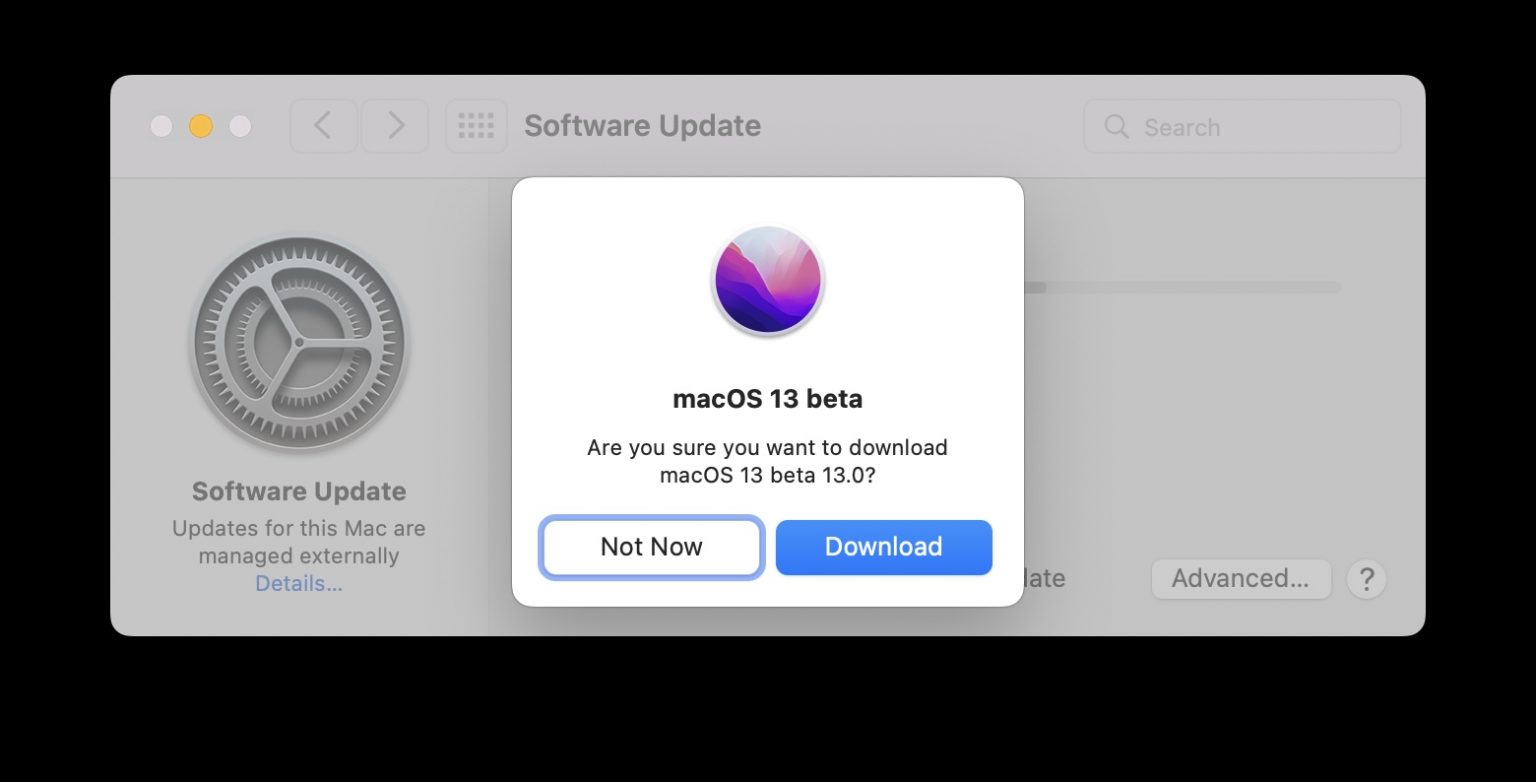Image resolution: width=1536 pixels, height=782 pixels.
Task: Click the red close window button
Action: [161, 127]
